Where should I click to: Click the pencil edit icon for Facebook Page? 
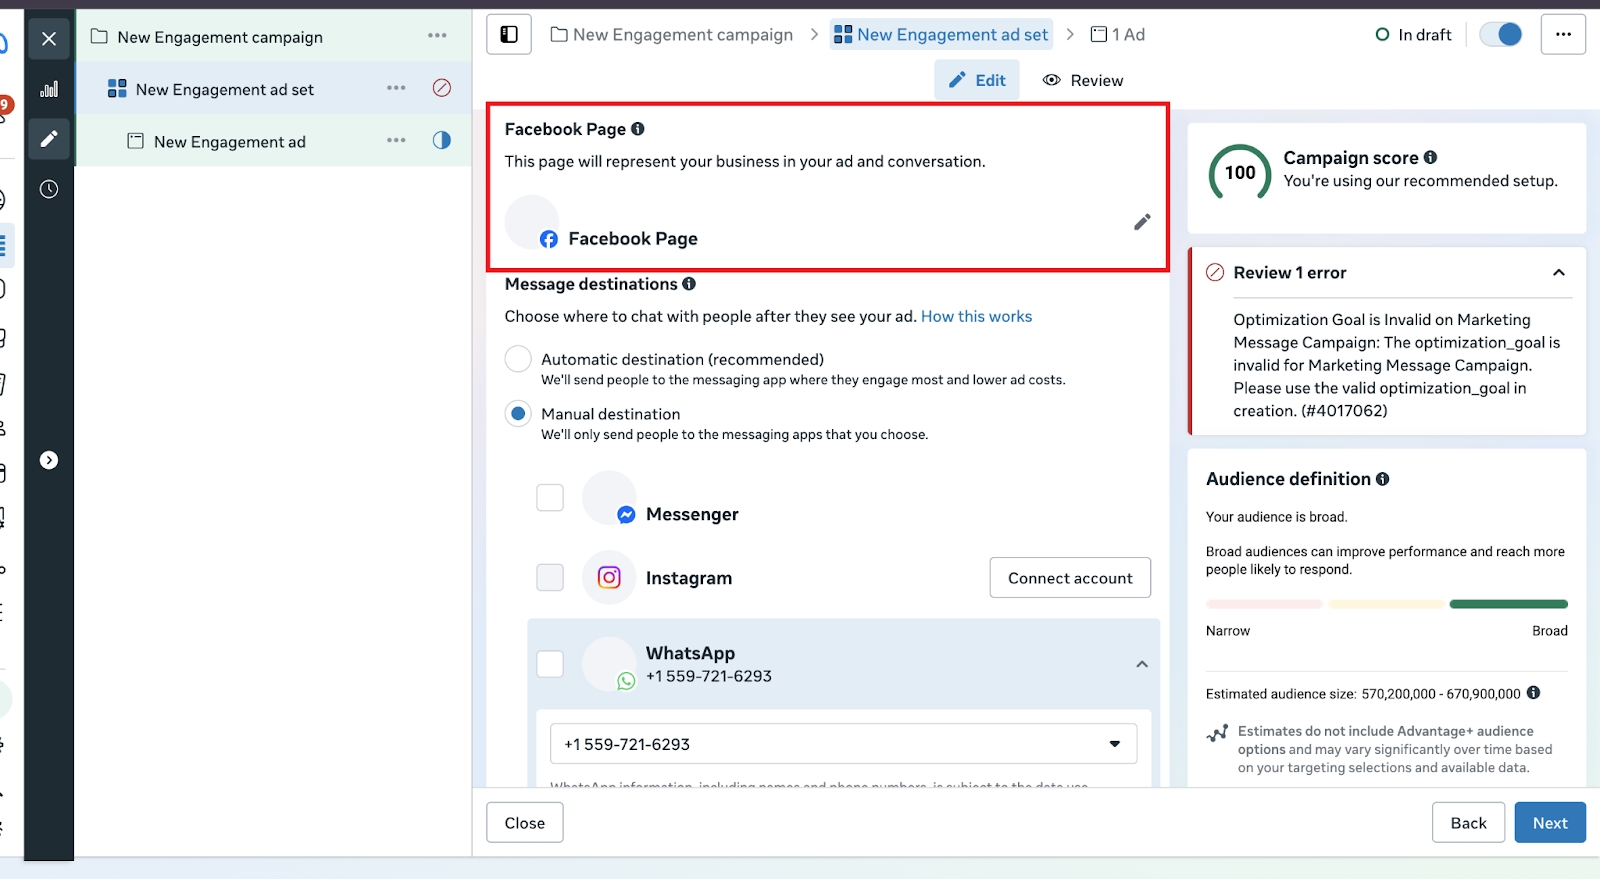1142,222
